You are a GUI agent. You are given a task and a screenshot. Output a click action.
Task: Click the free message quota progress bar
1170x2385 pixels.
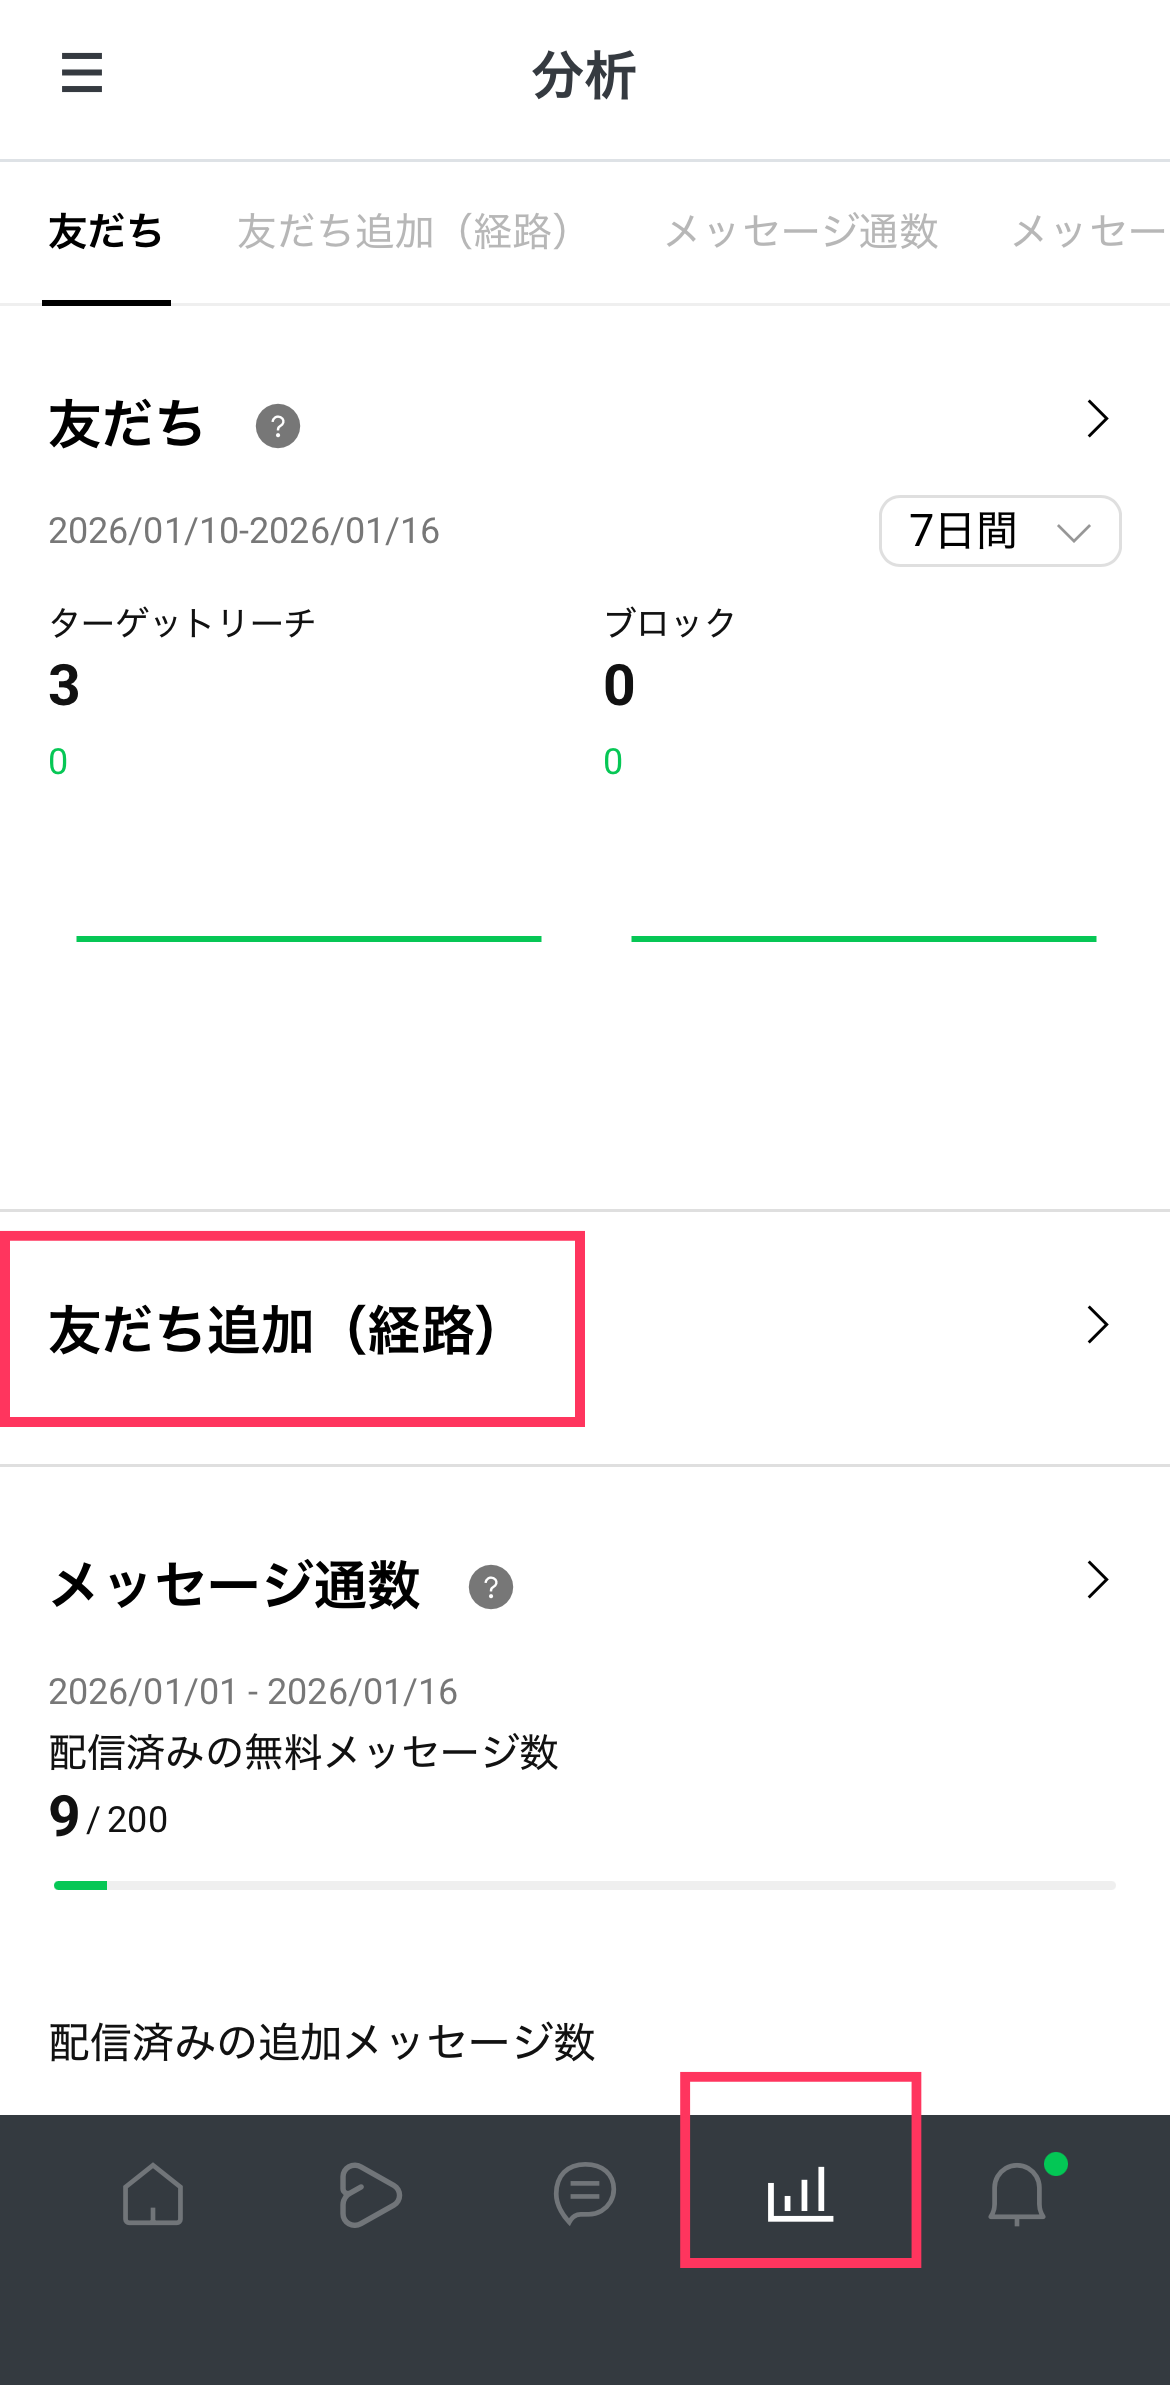tap(585, 1885)
